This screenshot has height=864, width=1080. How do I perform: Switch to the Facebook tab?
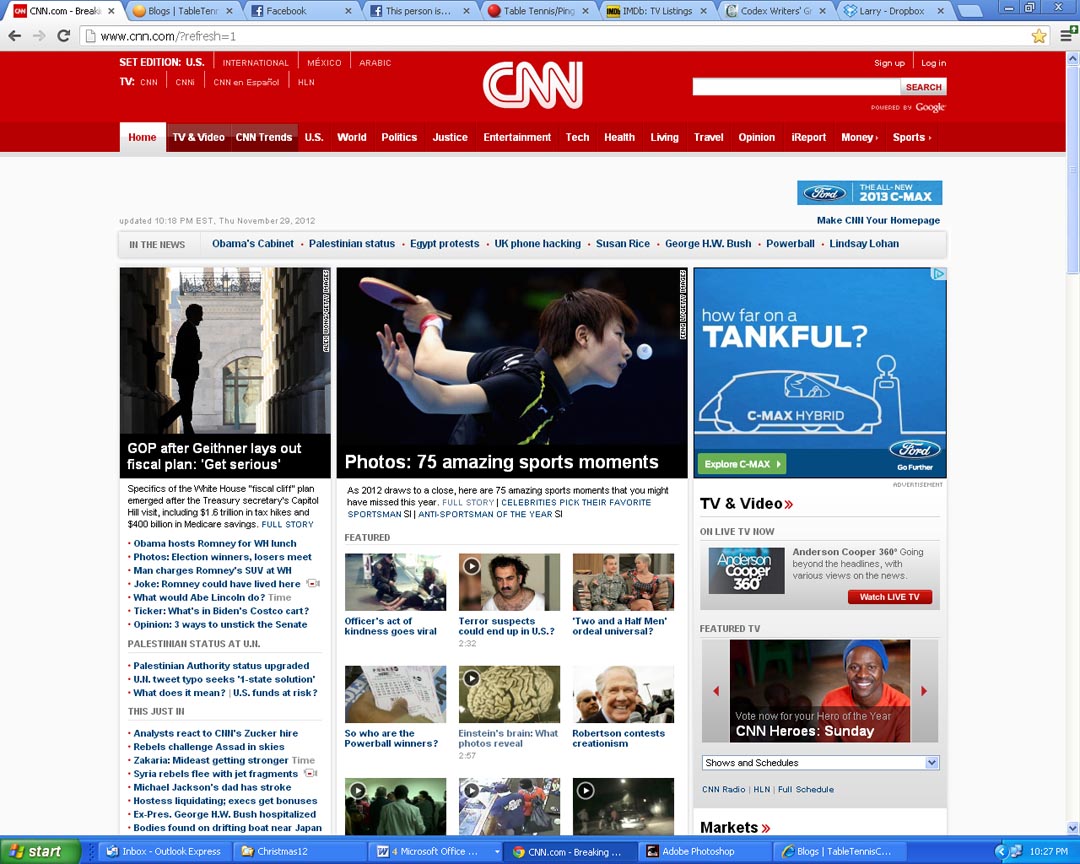[300, 11]
